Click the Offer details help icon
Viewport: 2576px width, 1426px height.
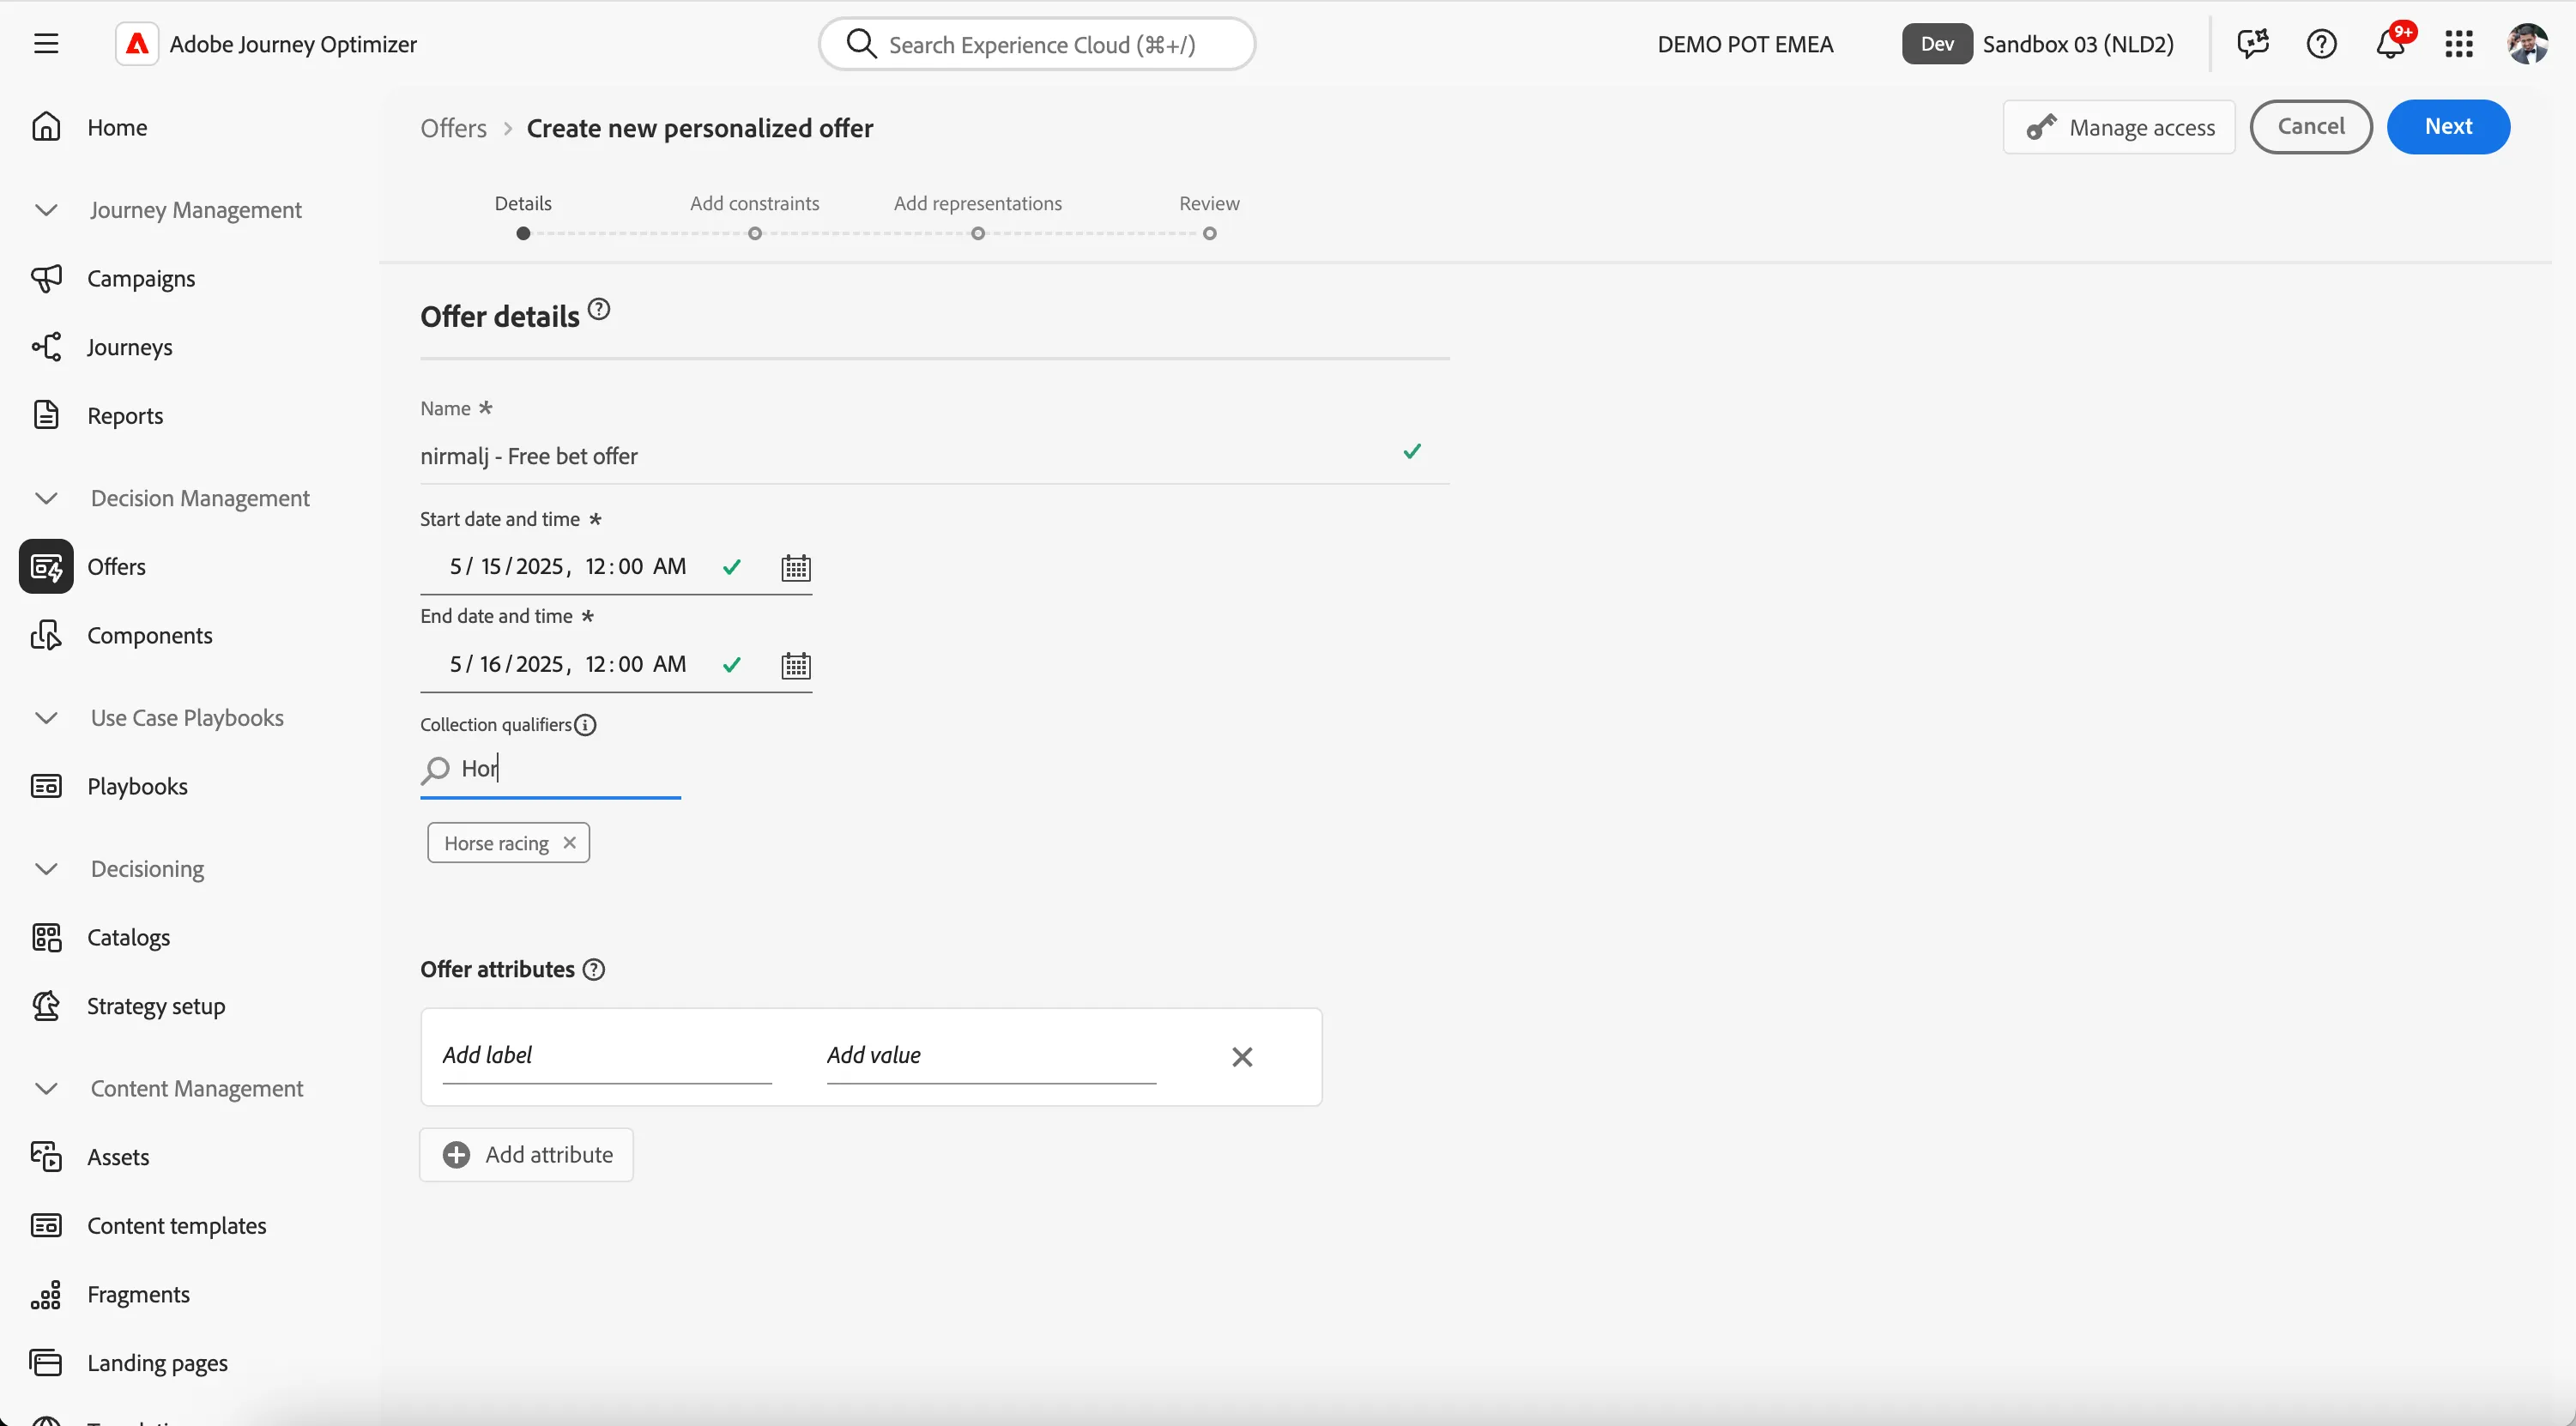coord(599,309)
